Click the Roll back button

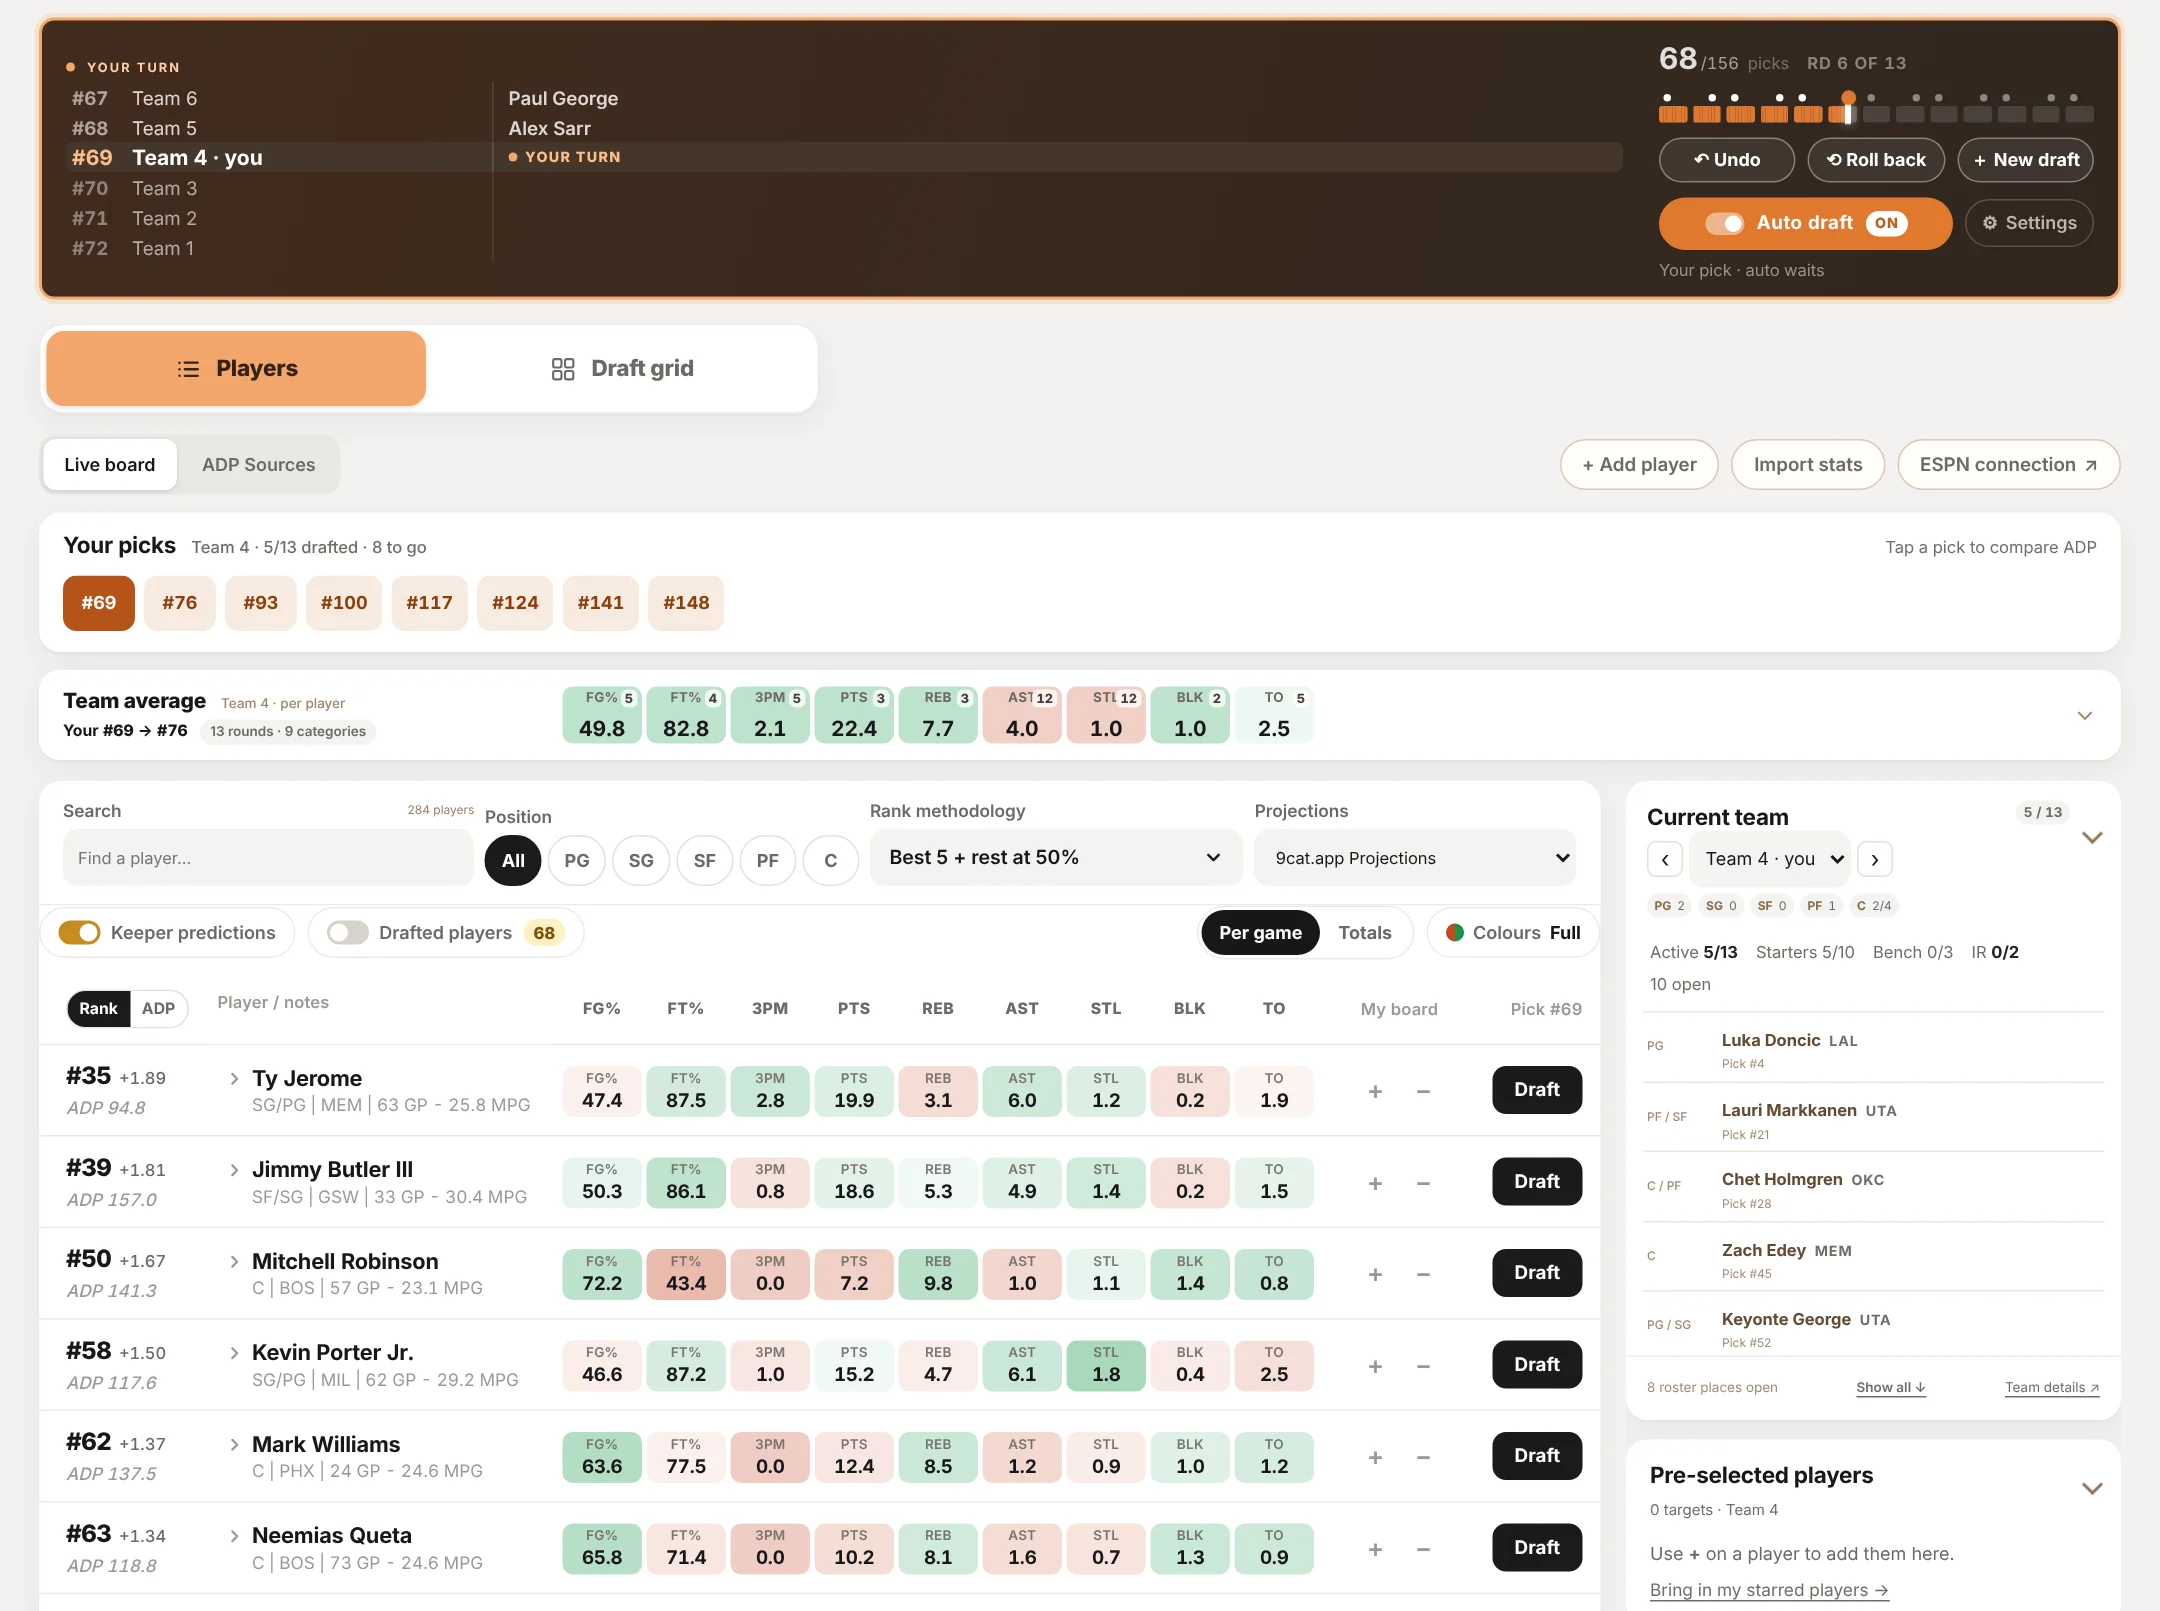(1876, 160)
